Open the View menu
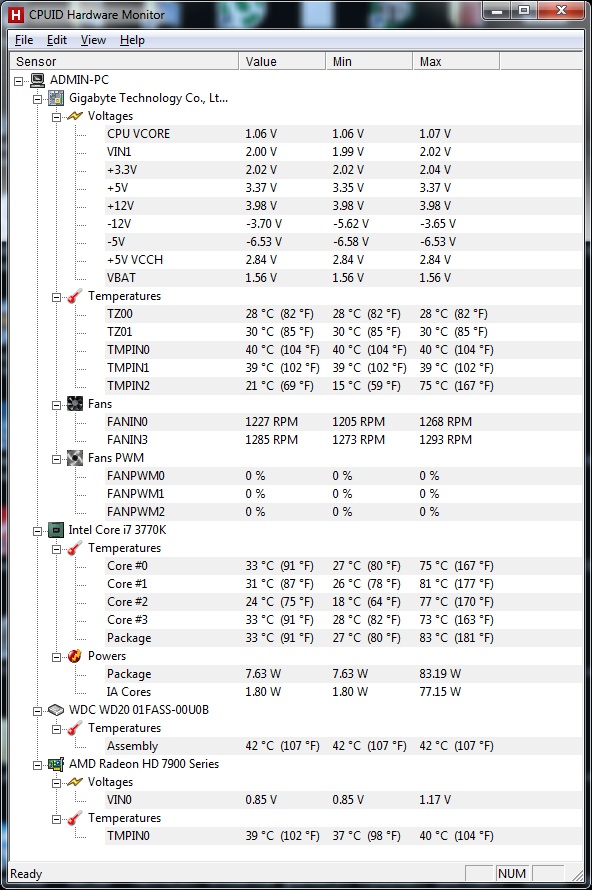Screen dimensions: 592x890 coord(93,40)
